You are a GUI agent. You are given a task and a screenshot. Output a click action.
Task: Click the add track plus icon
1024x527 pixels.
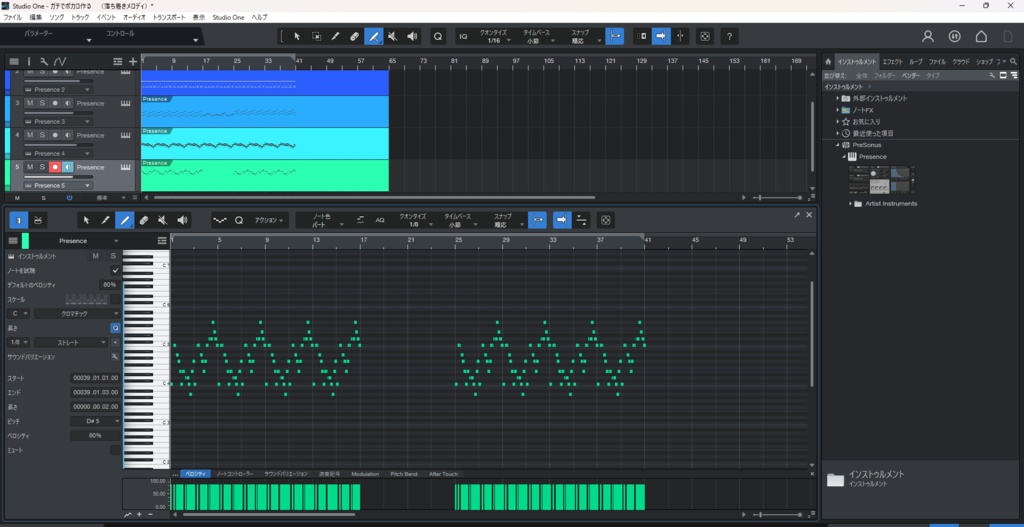click(133, 61)
